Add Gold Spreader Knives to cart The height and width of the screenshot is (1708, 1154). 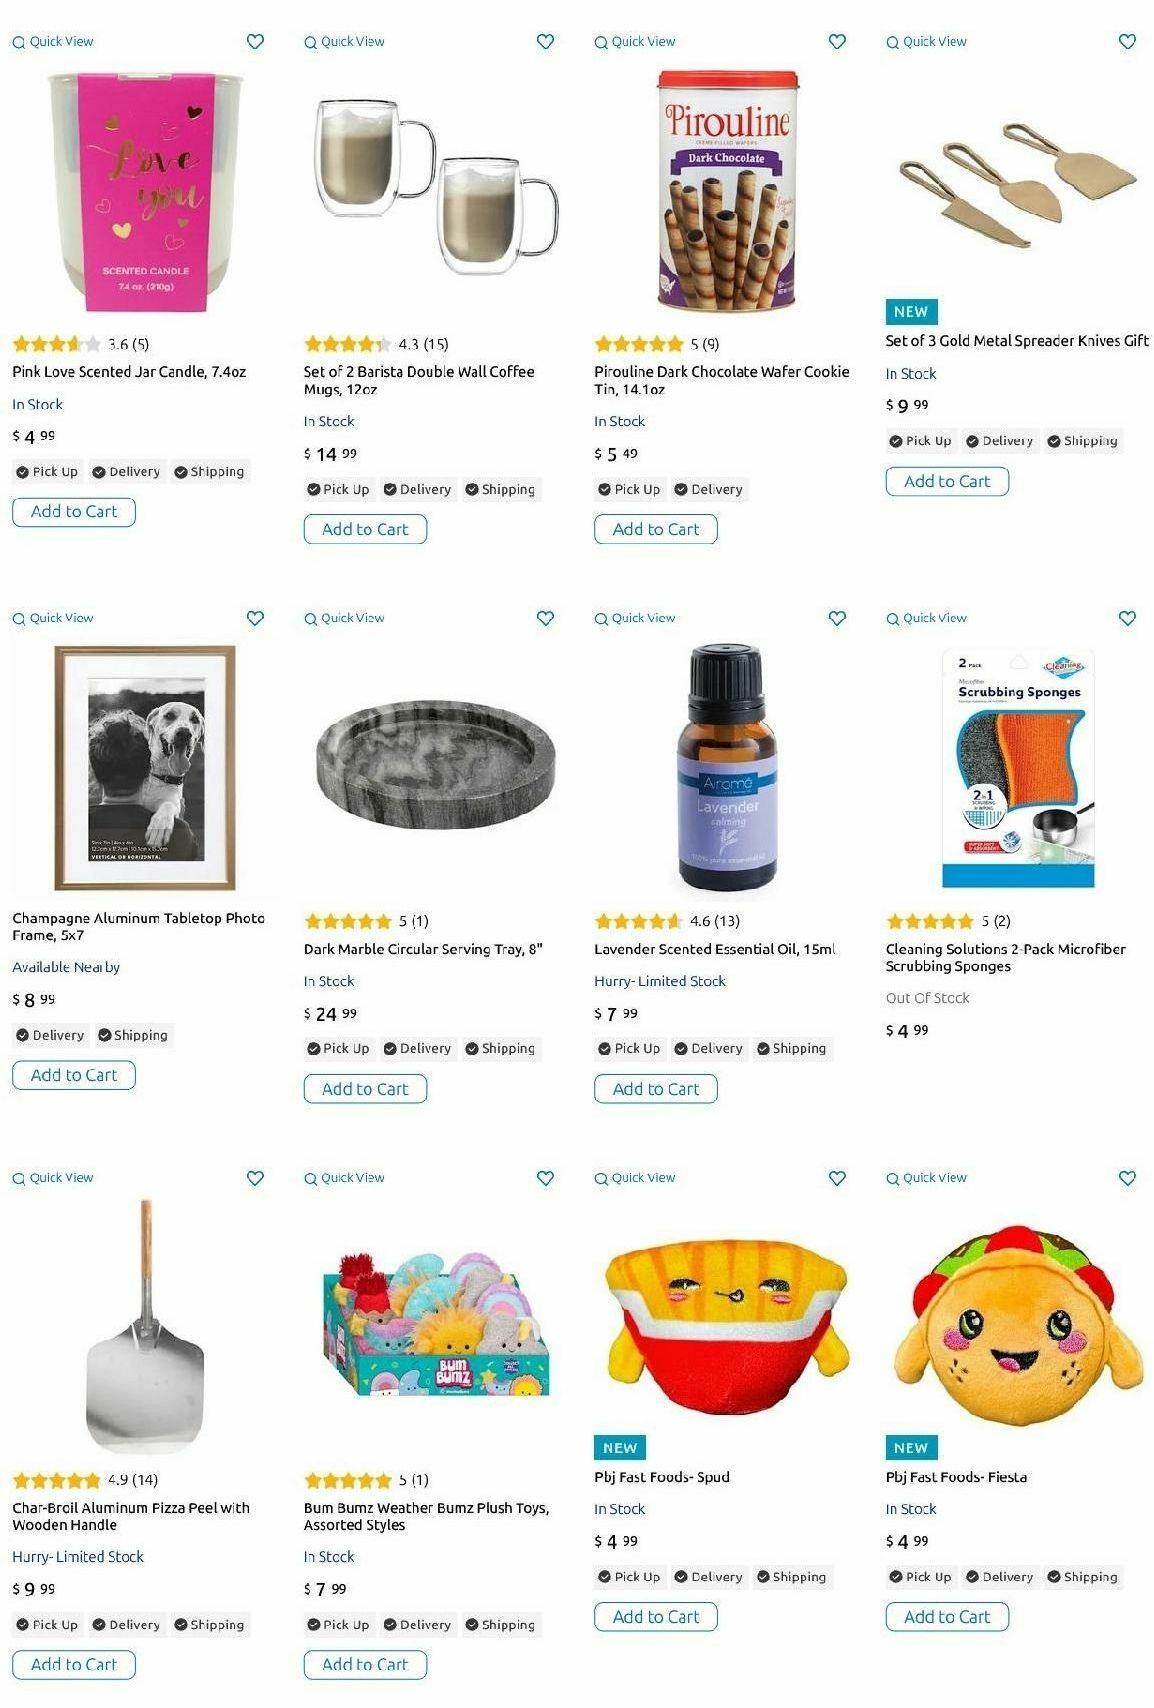(x=947, y=481)
